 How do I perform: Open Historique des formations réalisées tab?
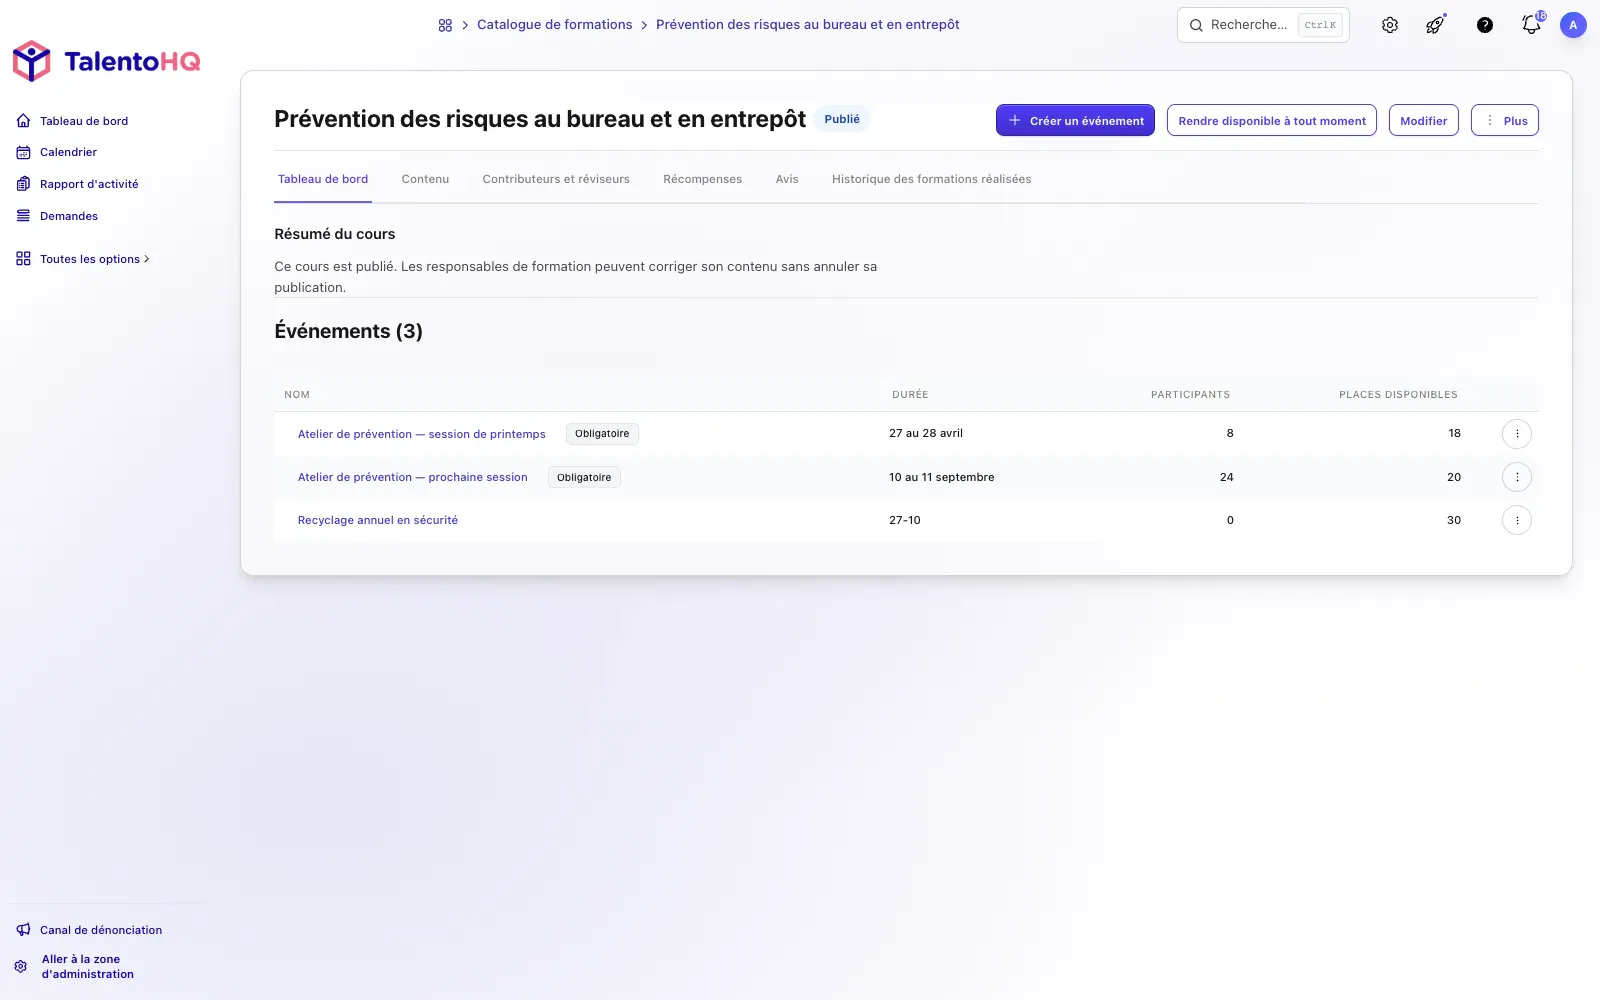click(931, 179)
